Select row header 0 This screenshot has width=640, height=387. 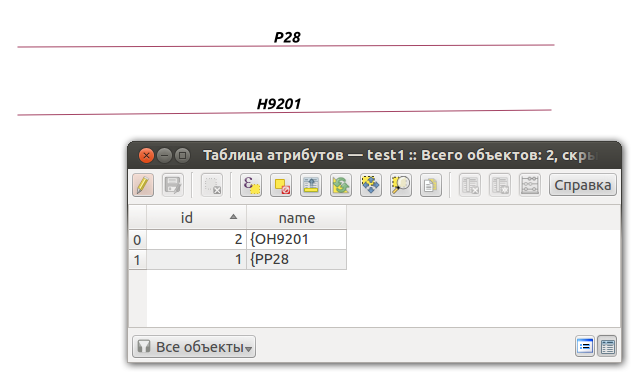point(138,240)
